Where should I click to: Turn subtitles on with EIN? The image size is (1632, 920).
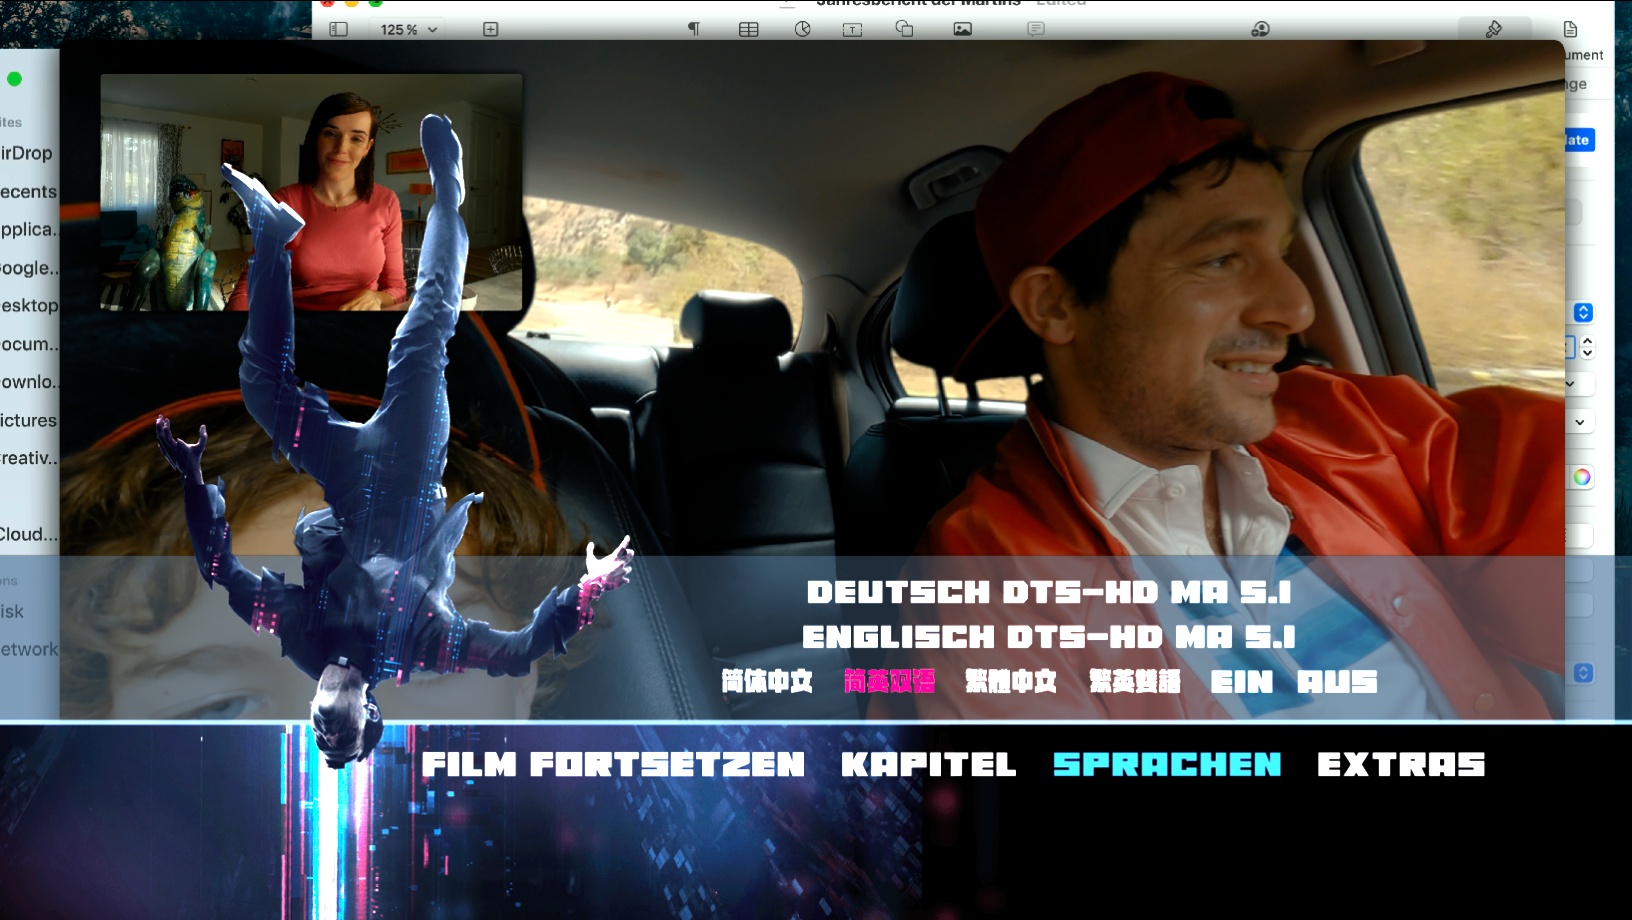1242,682
